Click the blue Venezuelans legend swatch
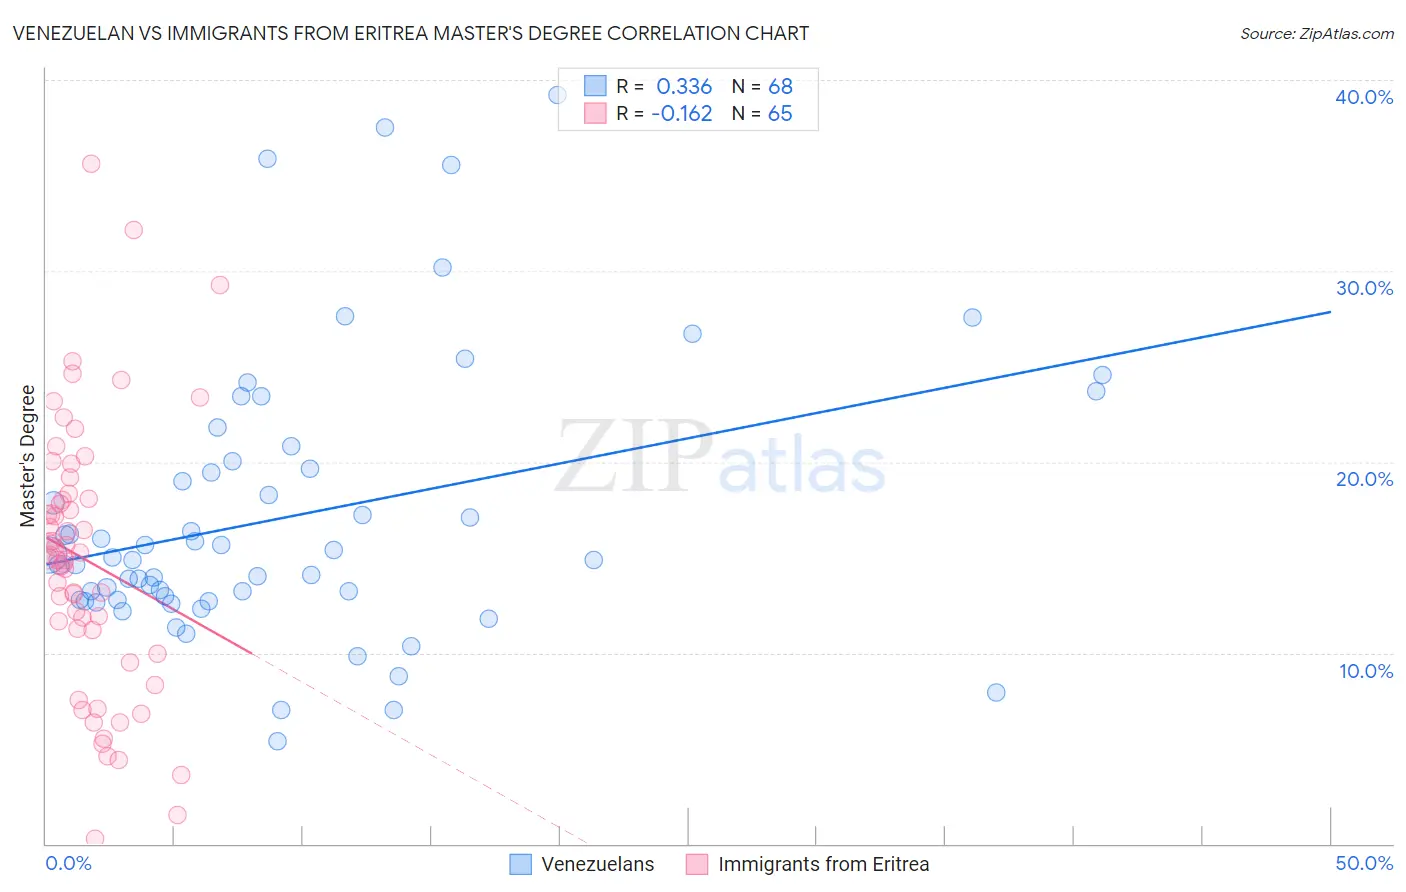 [520, 864]
